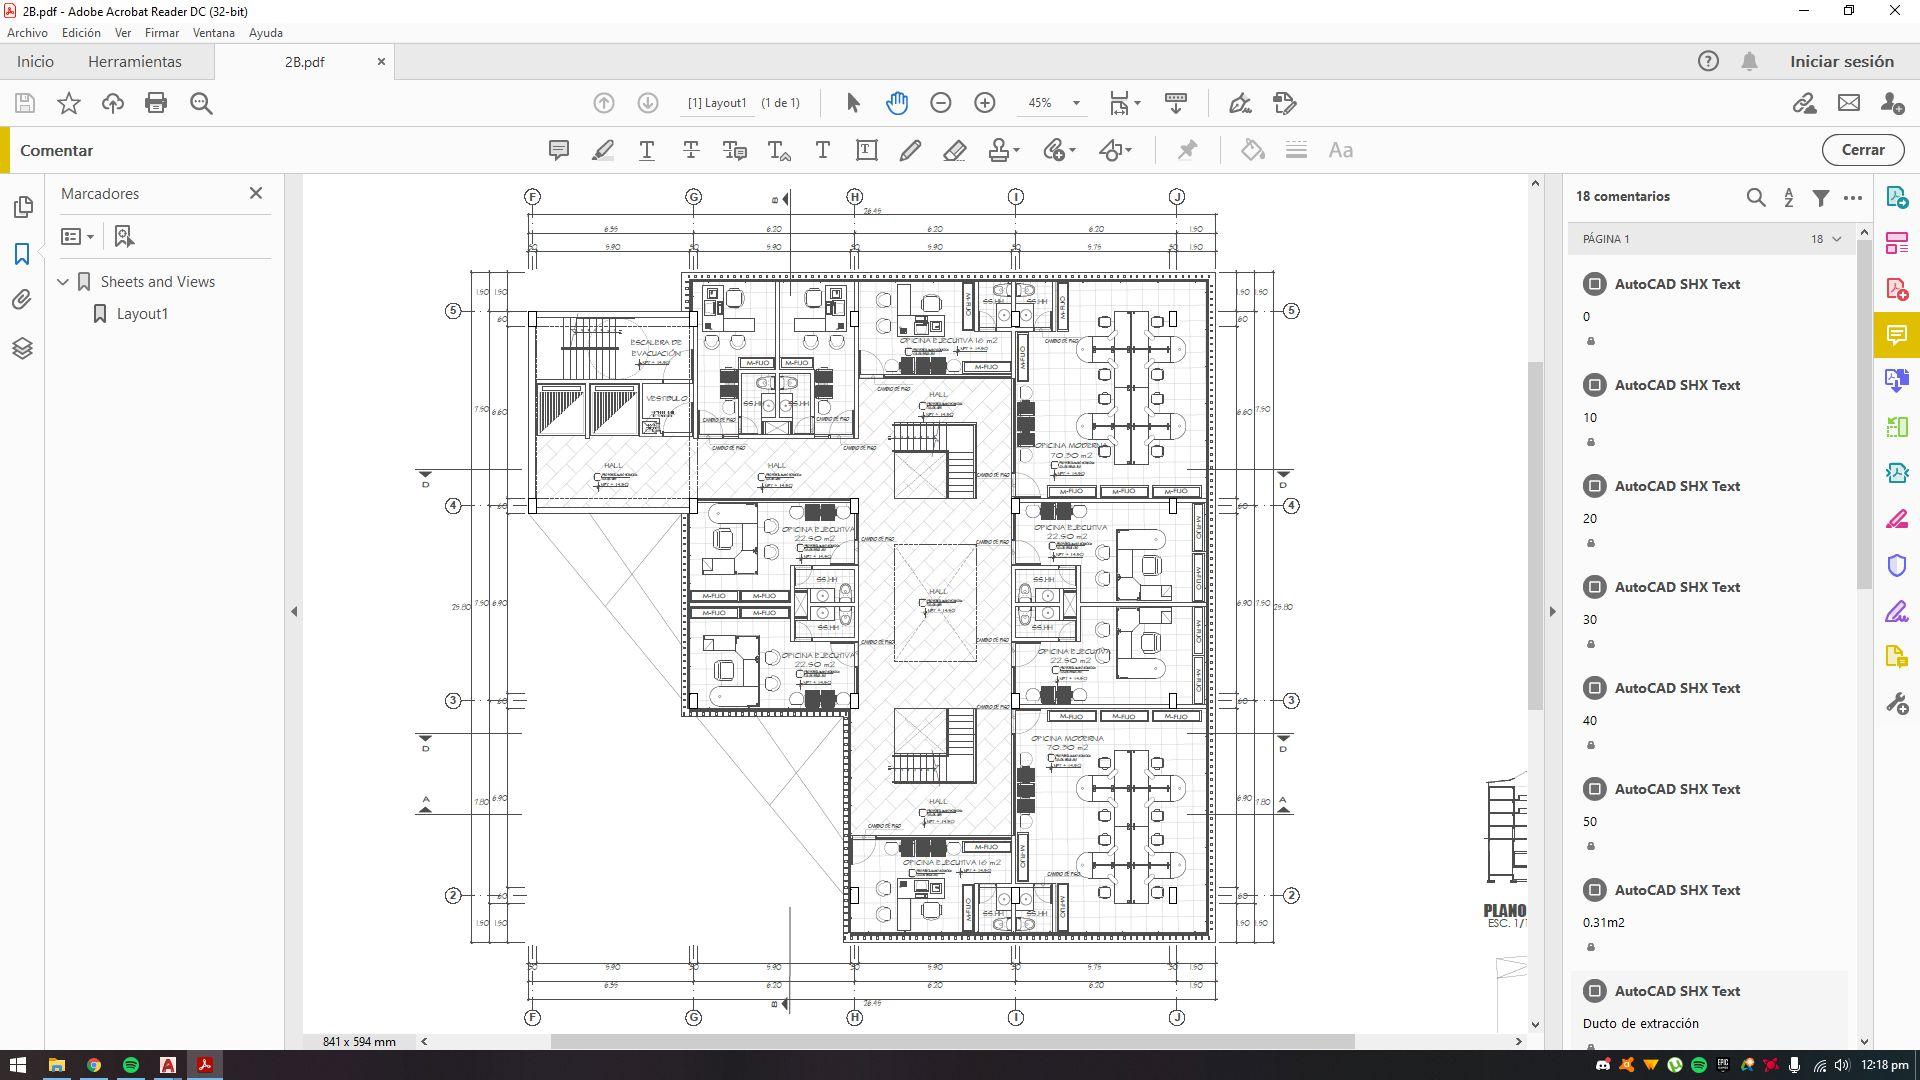This screenshot has height=1080, width=1920.
Task: Select the highlight text tool
Action: pyautogui.click(x=603, y=150)
